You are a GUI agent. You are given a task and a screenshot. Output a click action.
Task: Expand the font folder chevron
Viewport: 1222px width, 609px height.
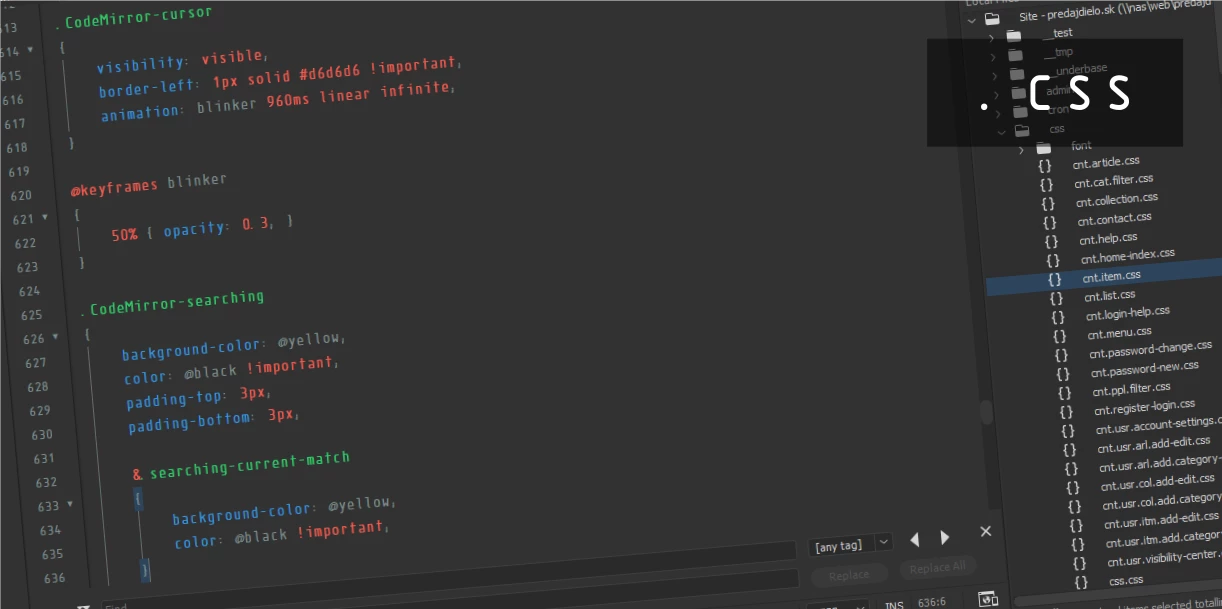coord(1021,151)
